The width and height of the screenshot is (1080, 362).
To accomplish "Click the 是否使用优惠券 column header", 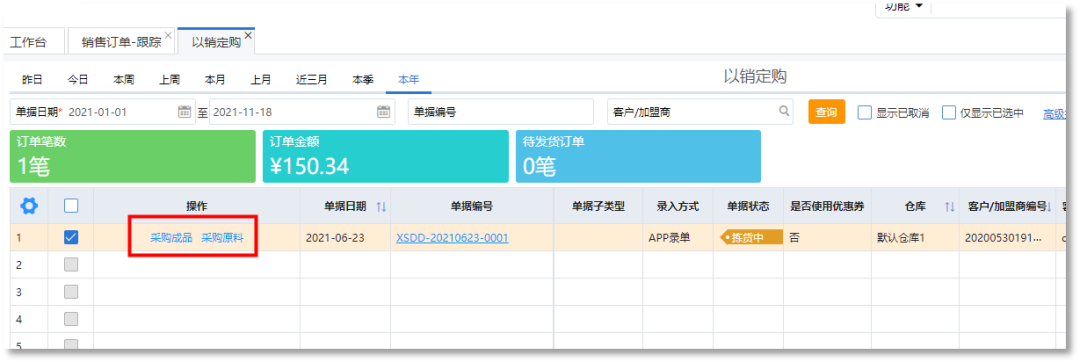I will pyautogui.click(x=827, y=206).
